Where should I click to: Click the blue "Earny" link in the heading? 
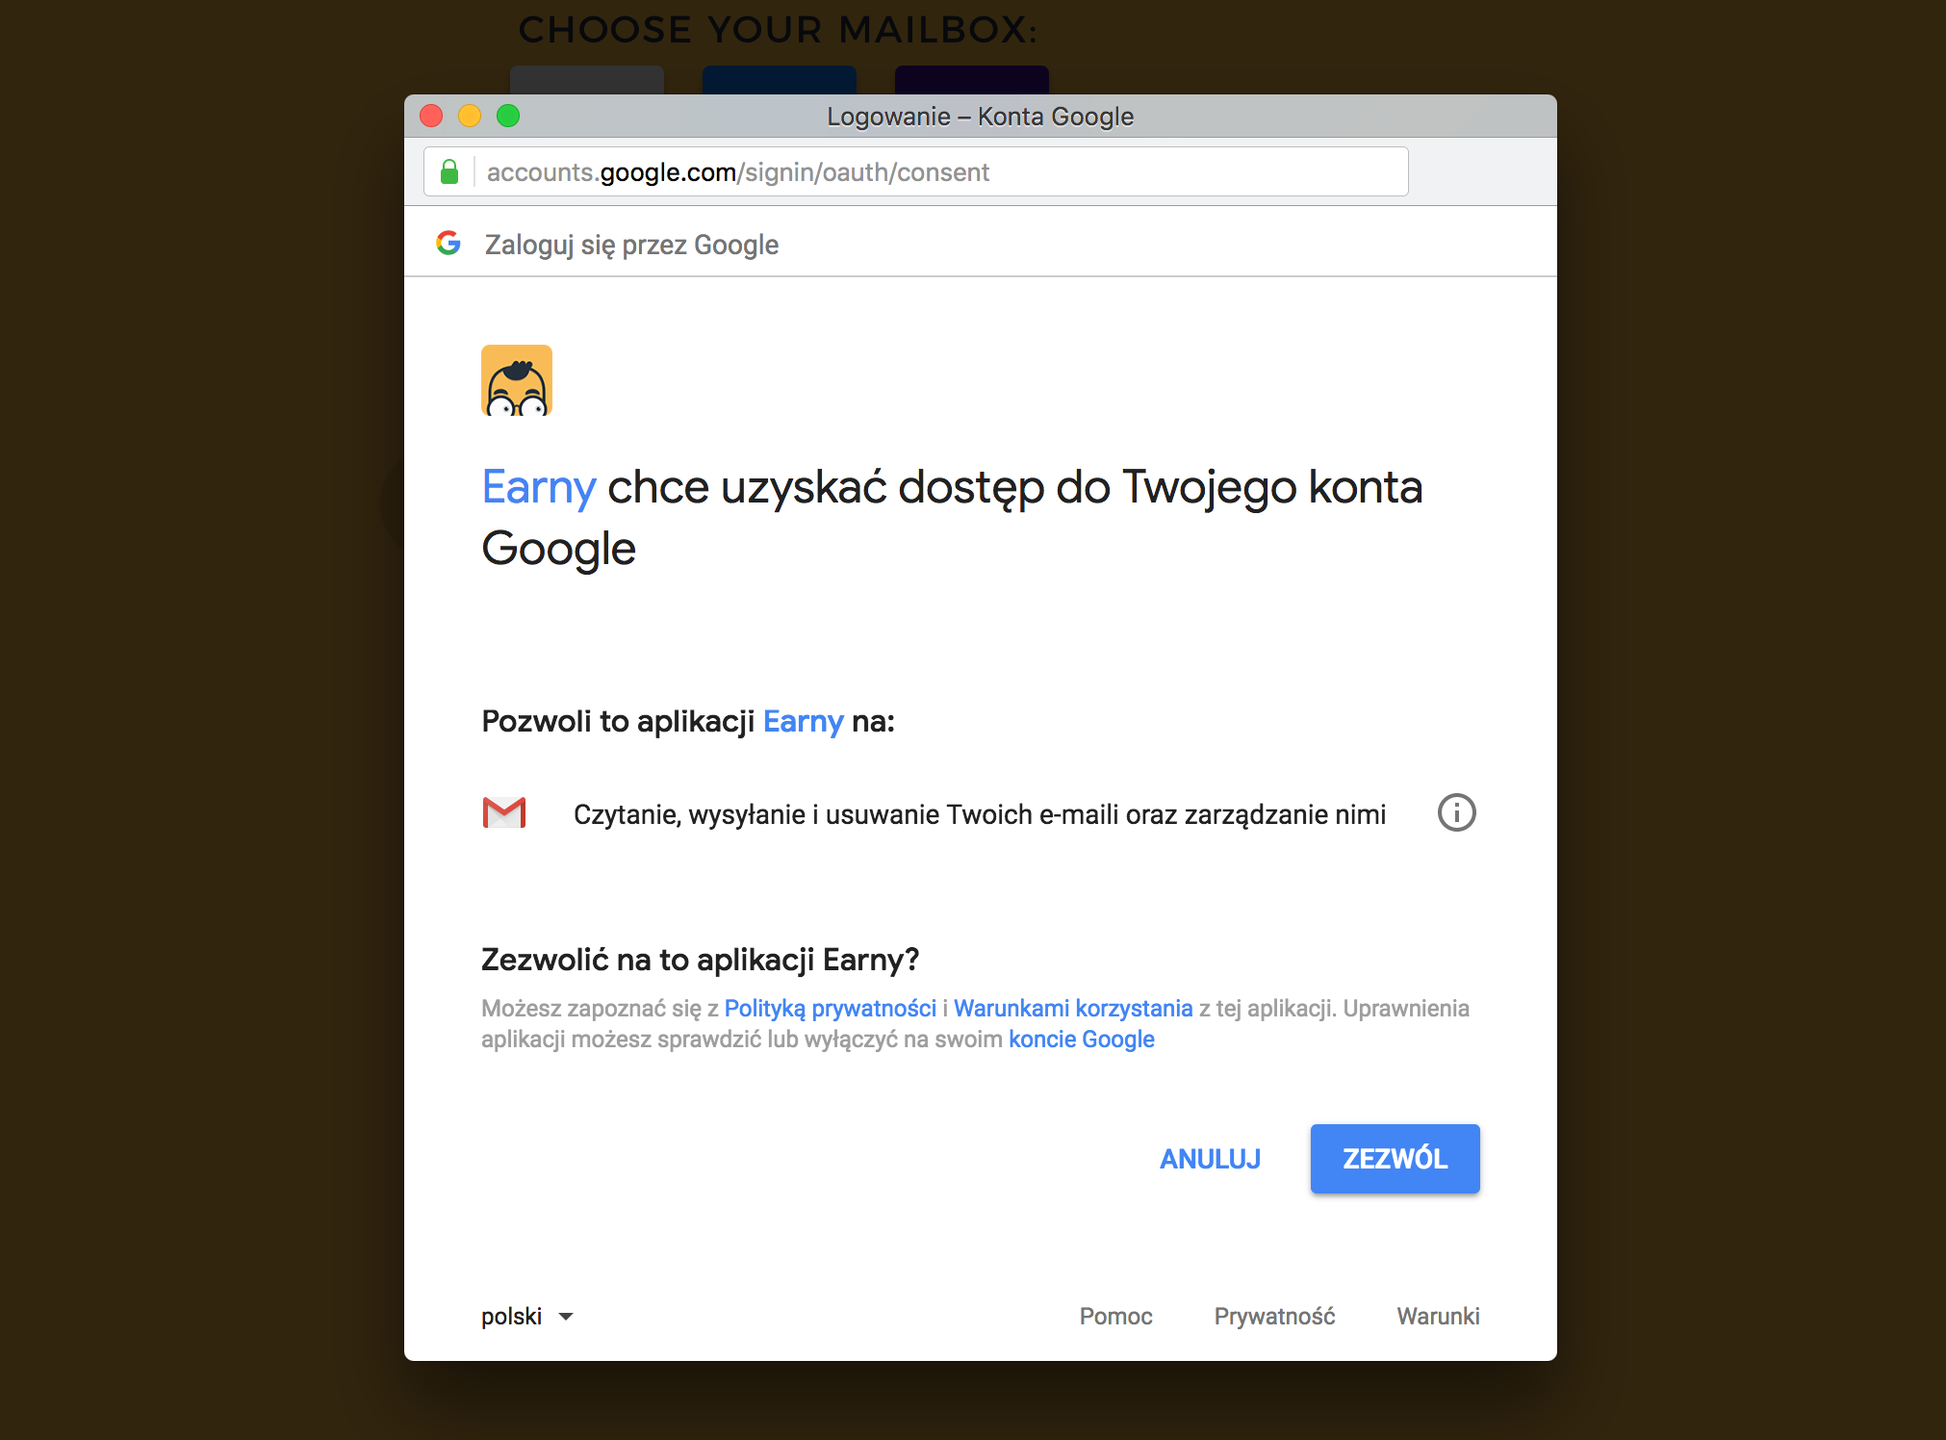pyautogui.click(x=538, y=487)
